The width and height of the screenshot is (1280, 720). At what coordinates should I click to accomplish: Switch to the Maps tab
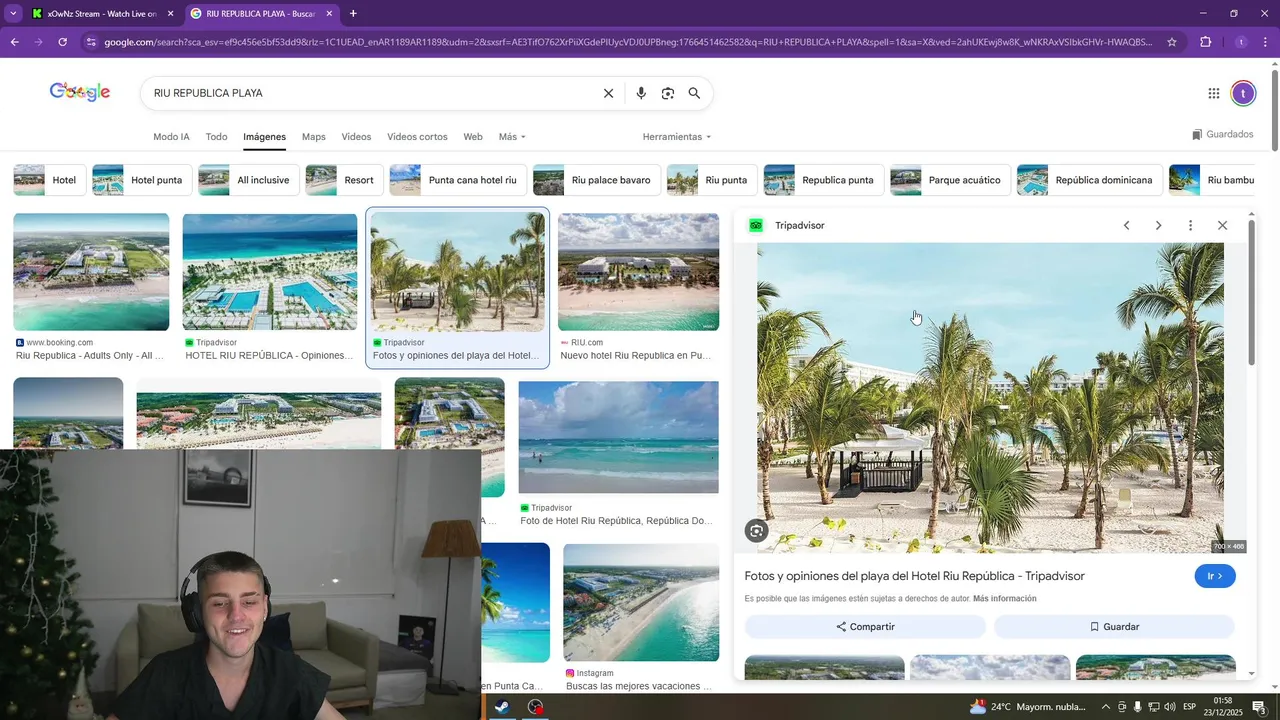click(x=314, y=136)
